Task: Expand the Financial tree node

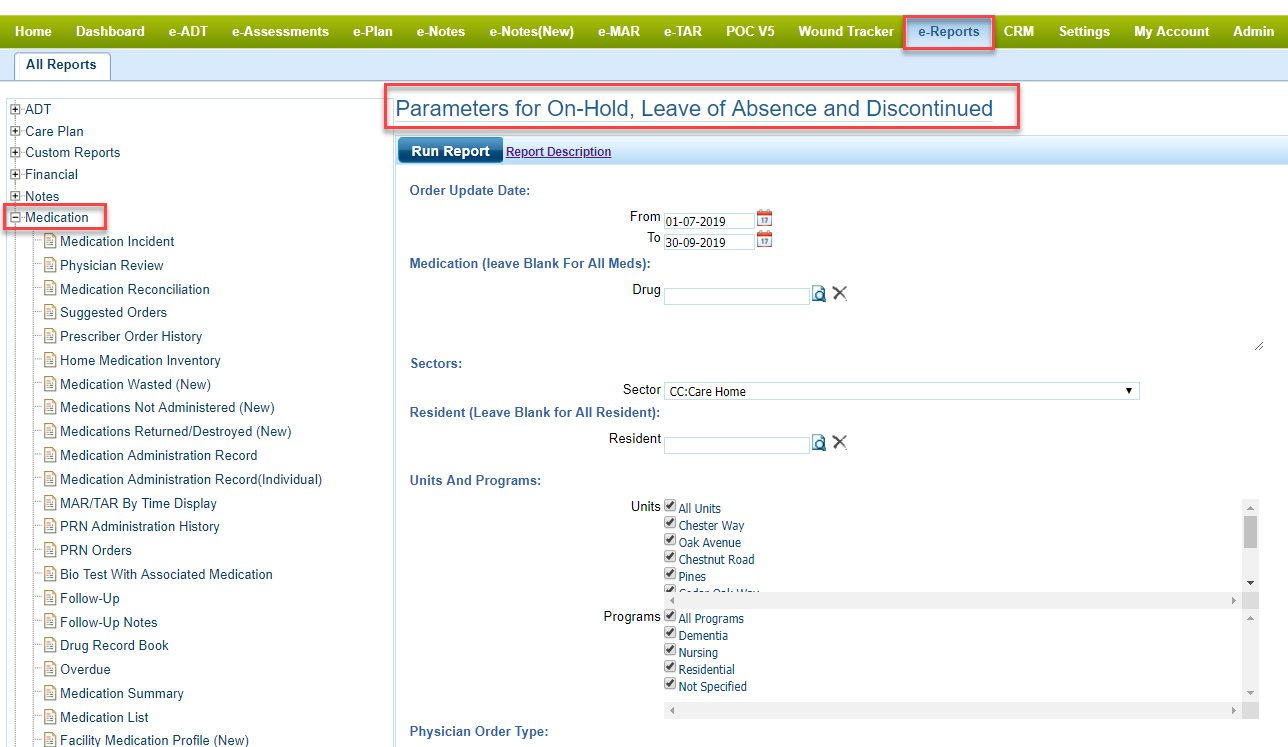Action: (15, 174)
